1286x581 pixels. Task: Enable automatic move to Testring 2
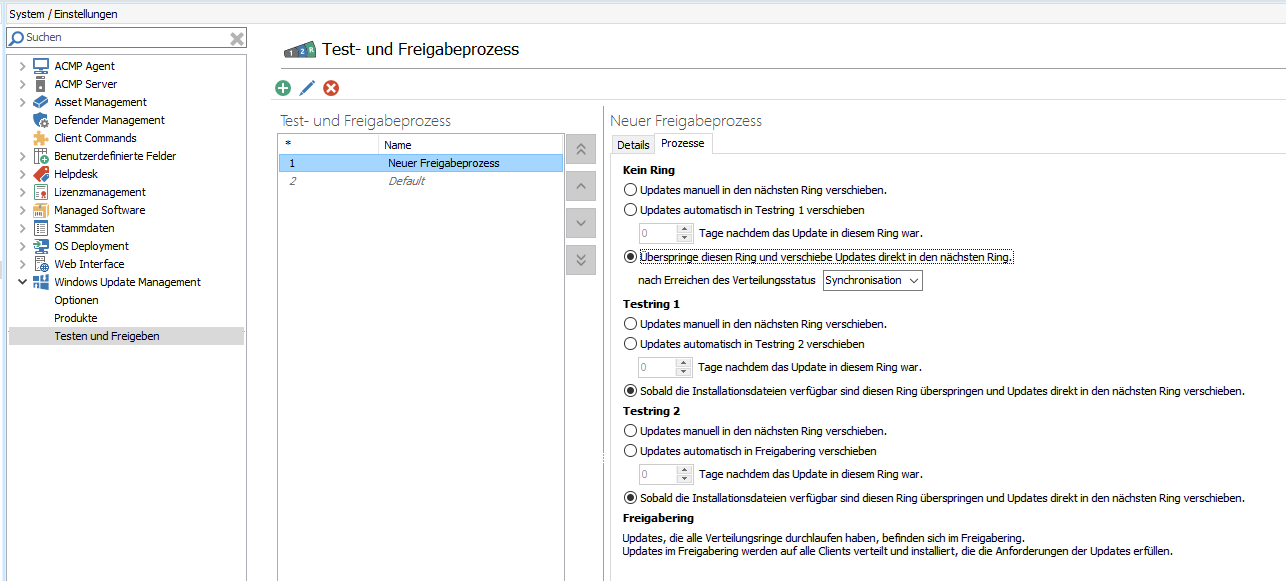(630, 344)
